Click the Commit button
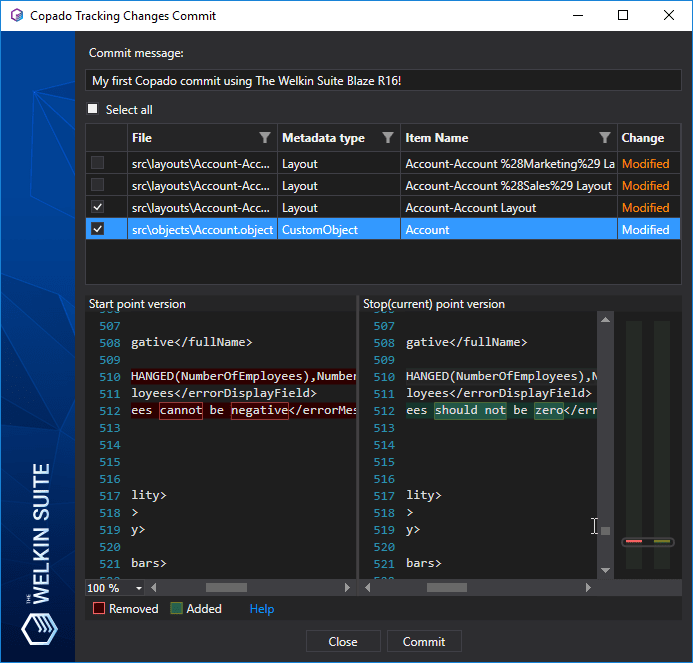The height and width of the screenshot is (663, 693). tap(424, 641)
